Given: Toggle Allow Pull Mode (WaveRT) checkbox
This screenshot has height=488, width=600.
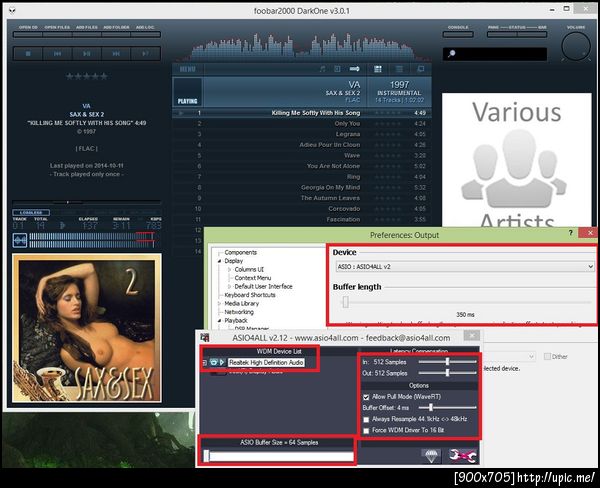Looking at the screenshot, I should [366, 397].
